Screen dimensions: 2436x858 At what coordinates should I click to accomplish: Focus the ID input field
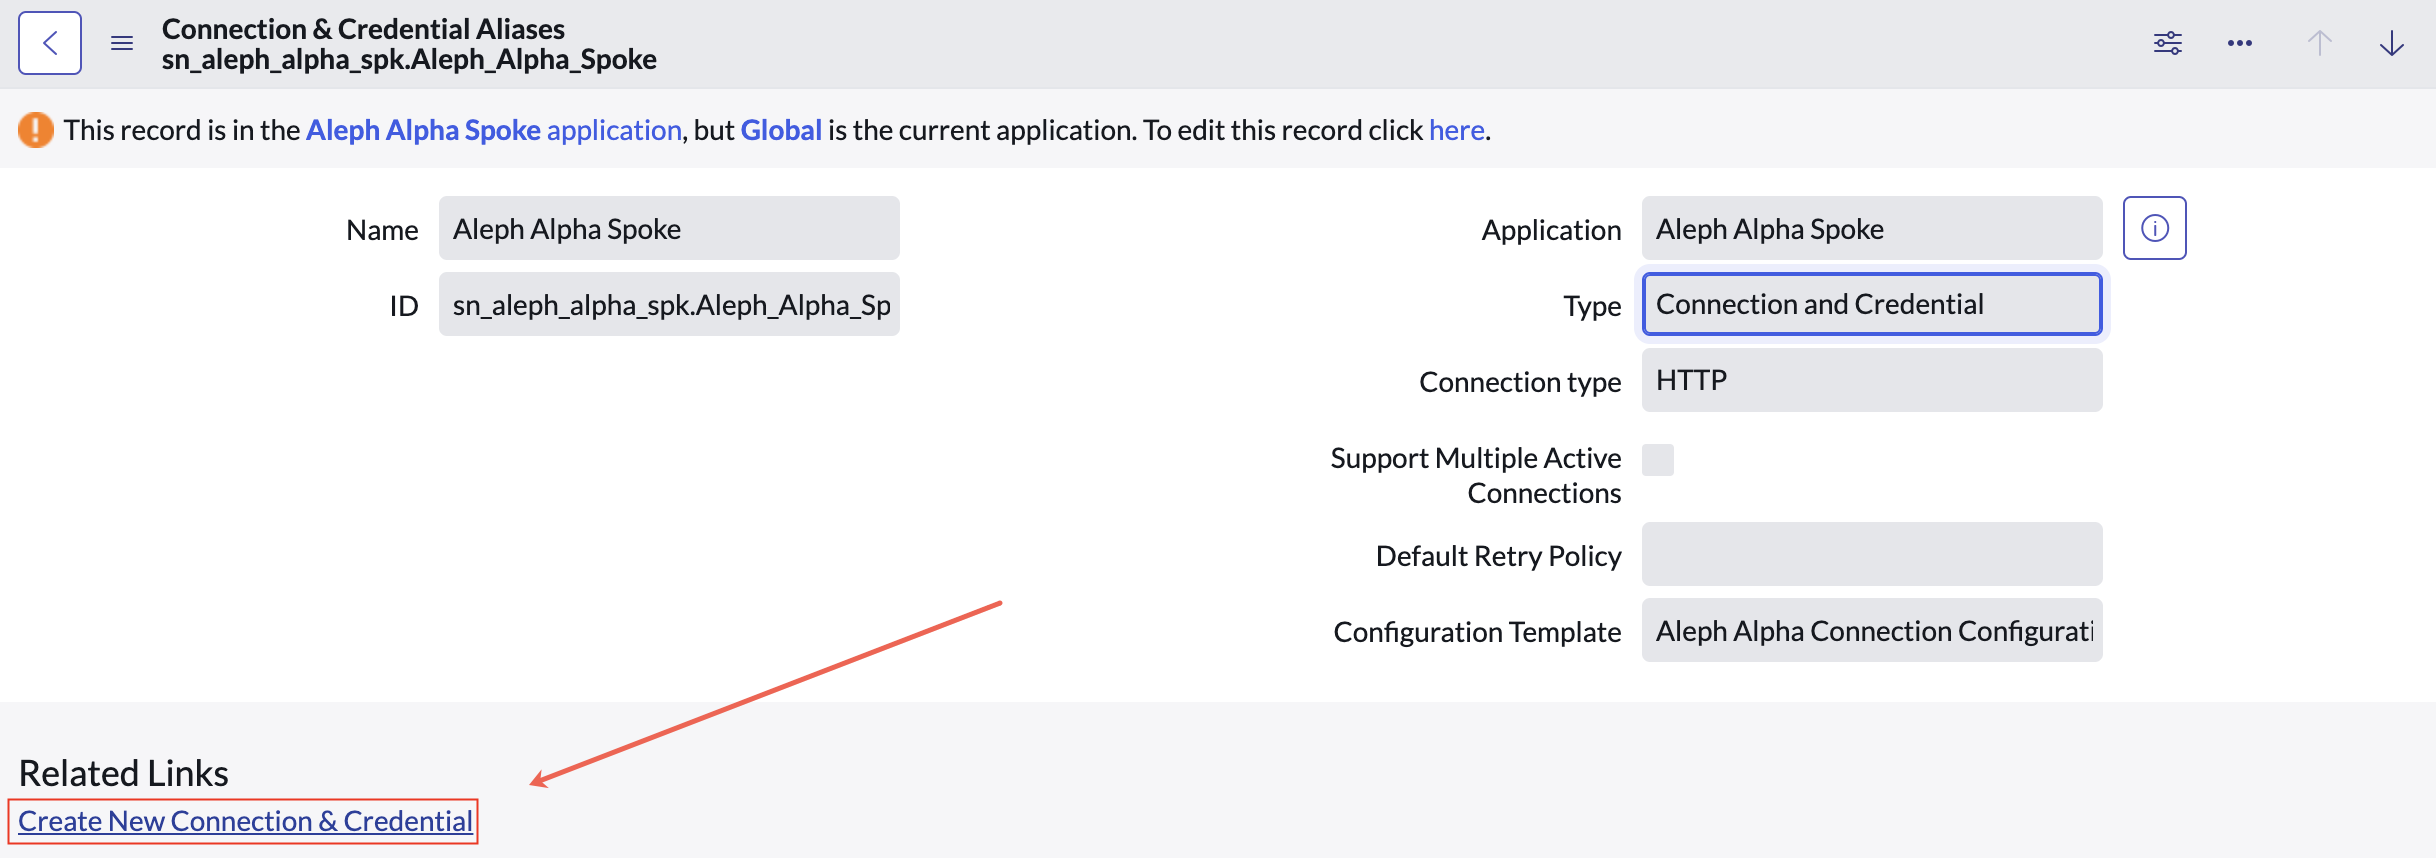(x=669, y=304)
